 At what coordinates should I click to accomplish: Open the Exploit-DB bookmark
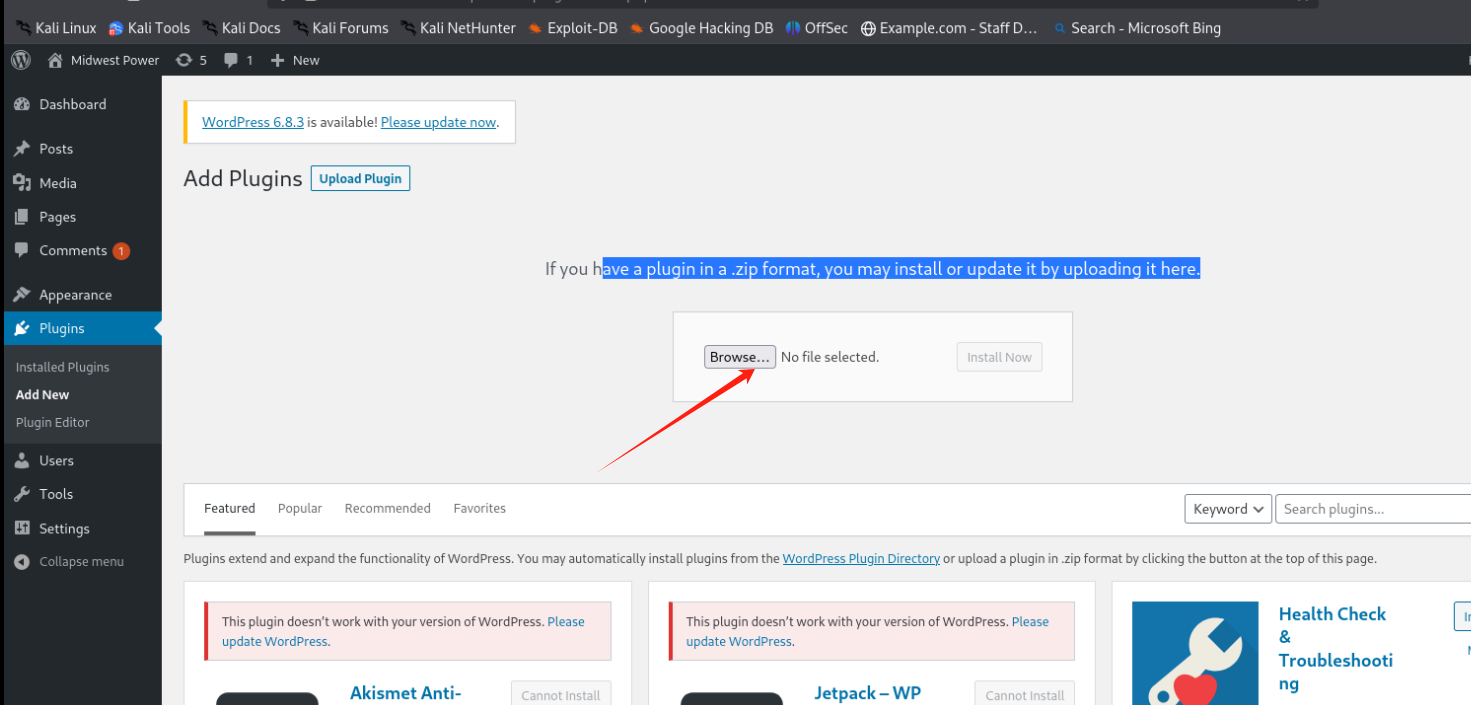[573, 28]
